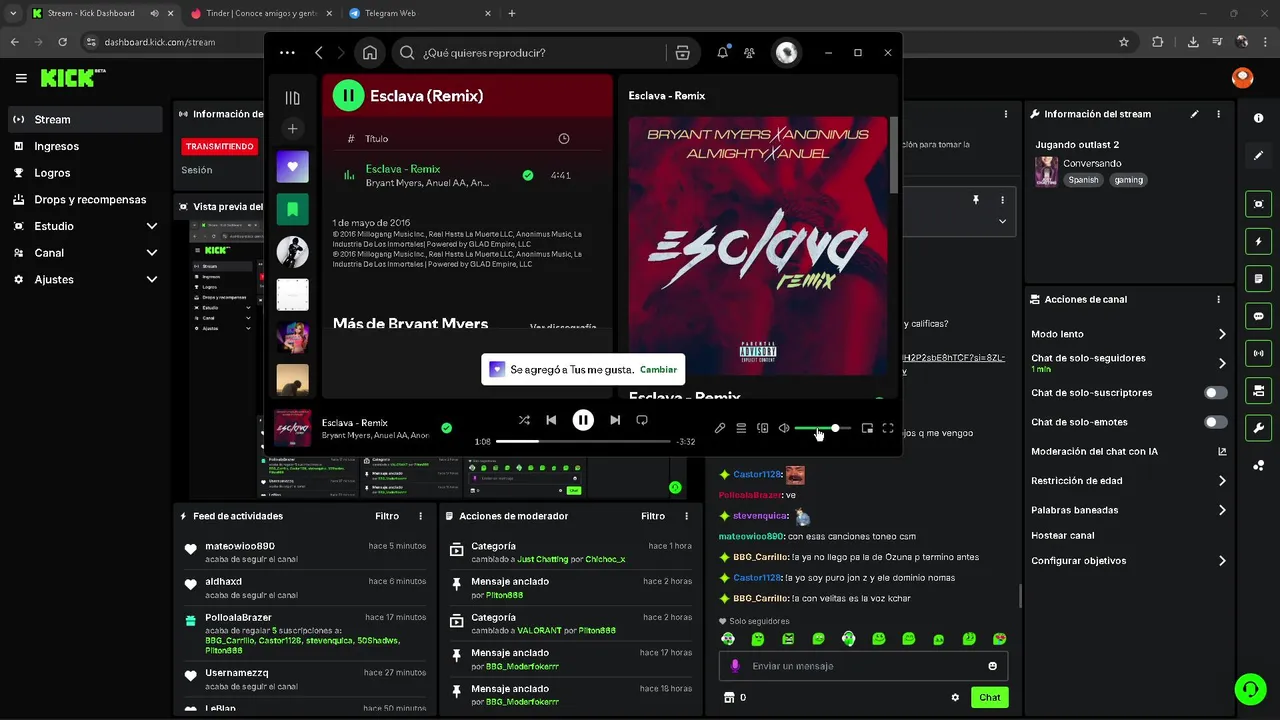Open the emoji picker in chat input

[x=993, y=666]
